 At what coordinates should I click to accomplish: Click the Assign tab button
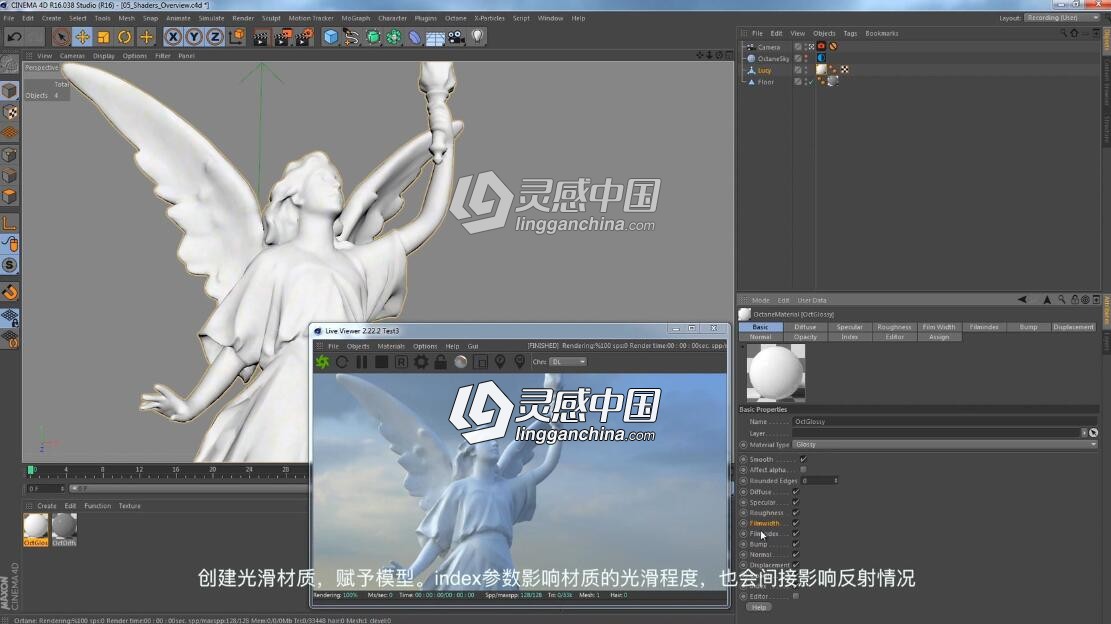tap(939, 337)
